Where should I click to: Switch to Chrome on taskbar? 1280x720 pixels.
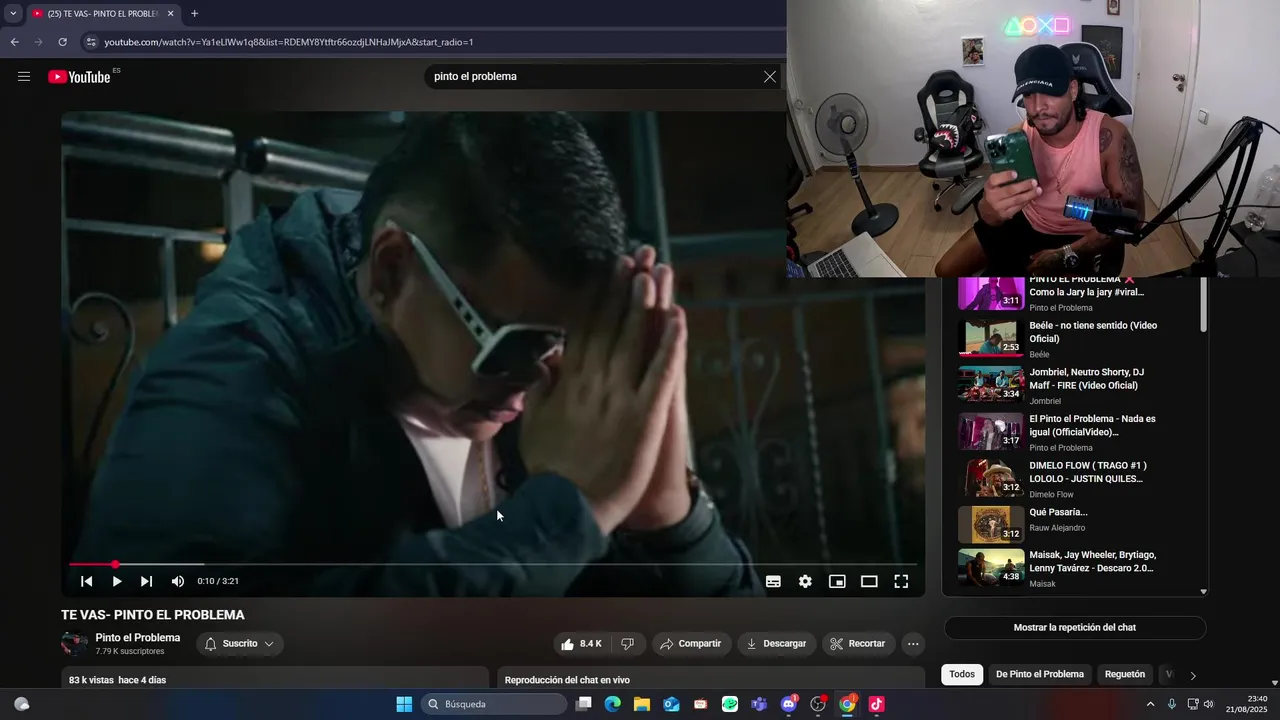click(x=847, y=704)
